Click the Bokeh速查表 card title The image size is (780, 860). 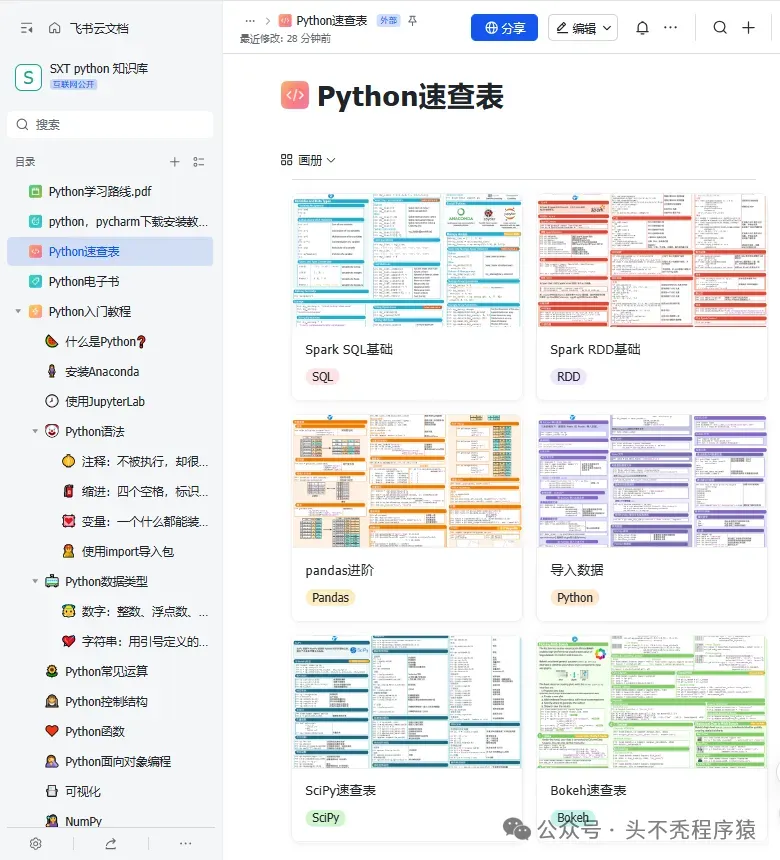pyautogui.click(x=588, y=790)
